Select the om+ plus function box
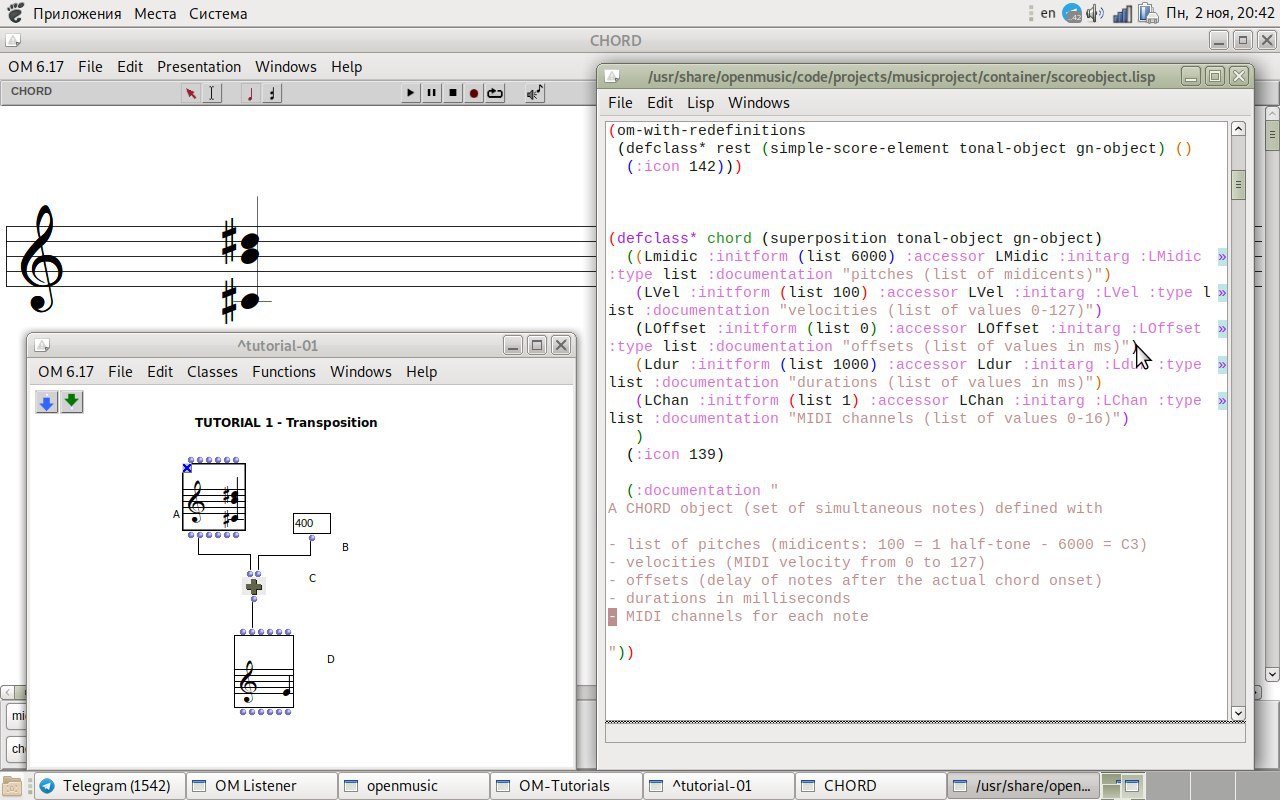 254,587
